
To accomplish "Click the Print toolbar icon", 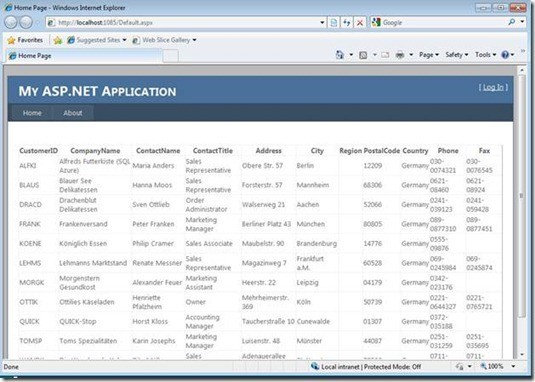I will pyautogui.click(x=400, y=55).
